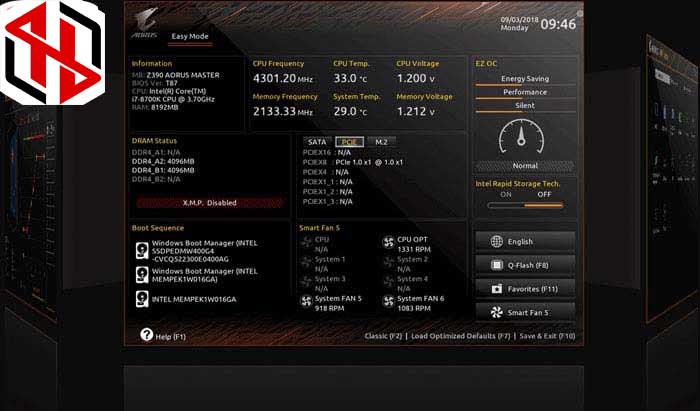Select the CPU OPT fan icon

click(388, 242)
